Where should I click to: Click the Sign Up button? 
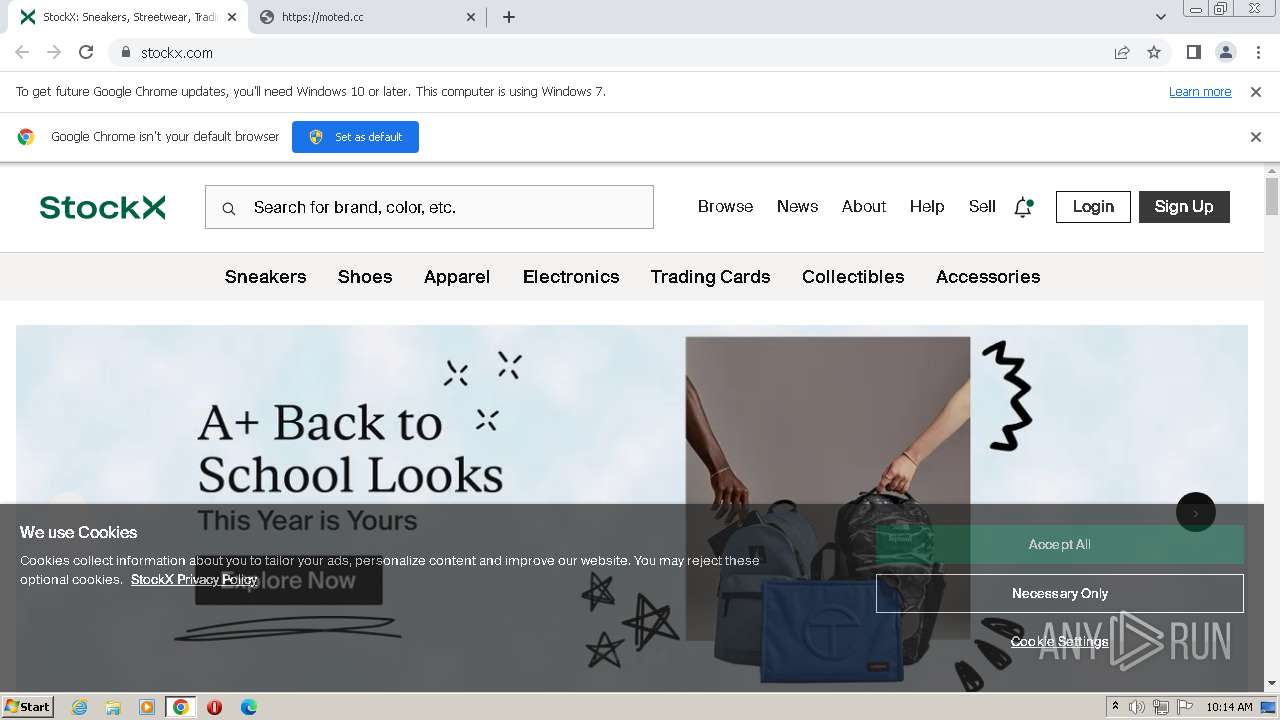1184,207
